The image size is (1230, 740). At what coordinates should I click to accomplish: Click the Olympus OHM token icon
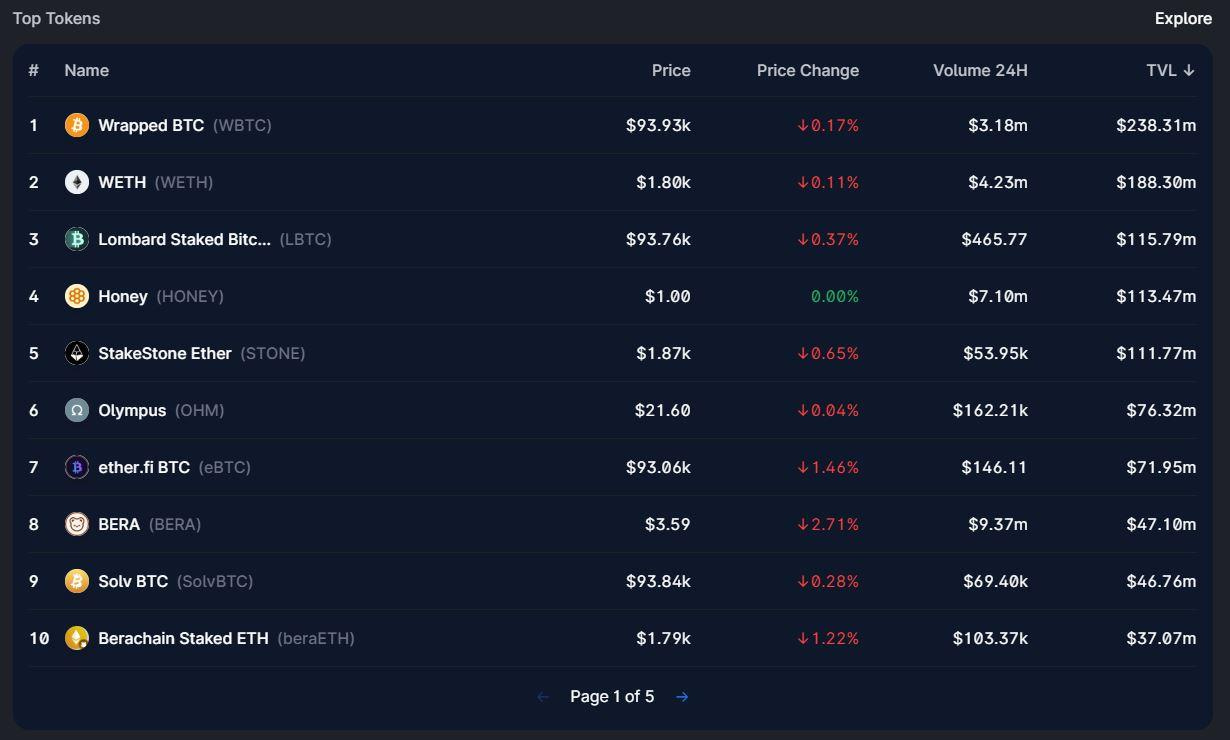click(77, 410)
